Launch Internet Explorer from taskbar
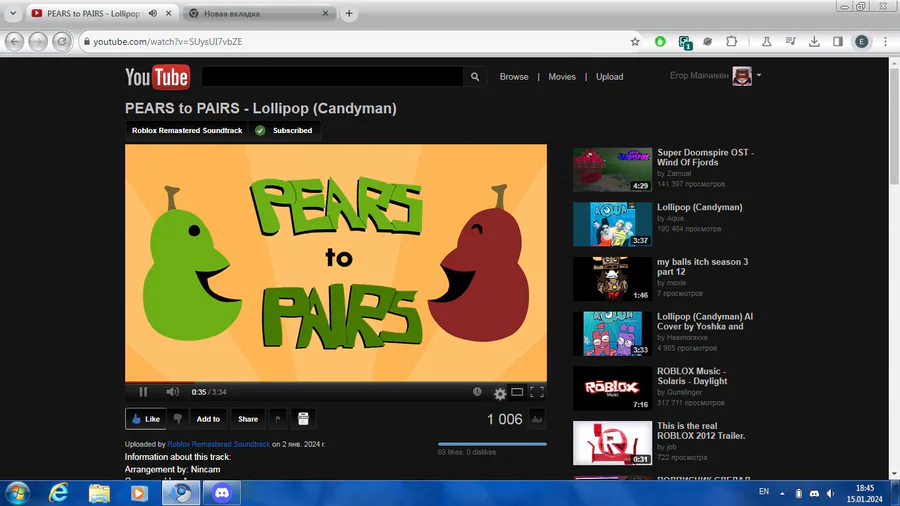900x506 pixels. (59, 493)
